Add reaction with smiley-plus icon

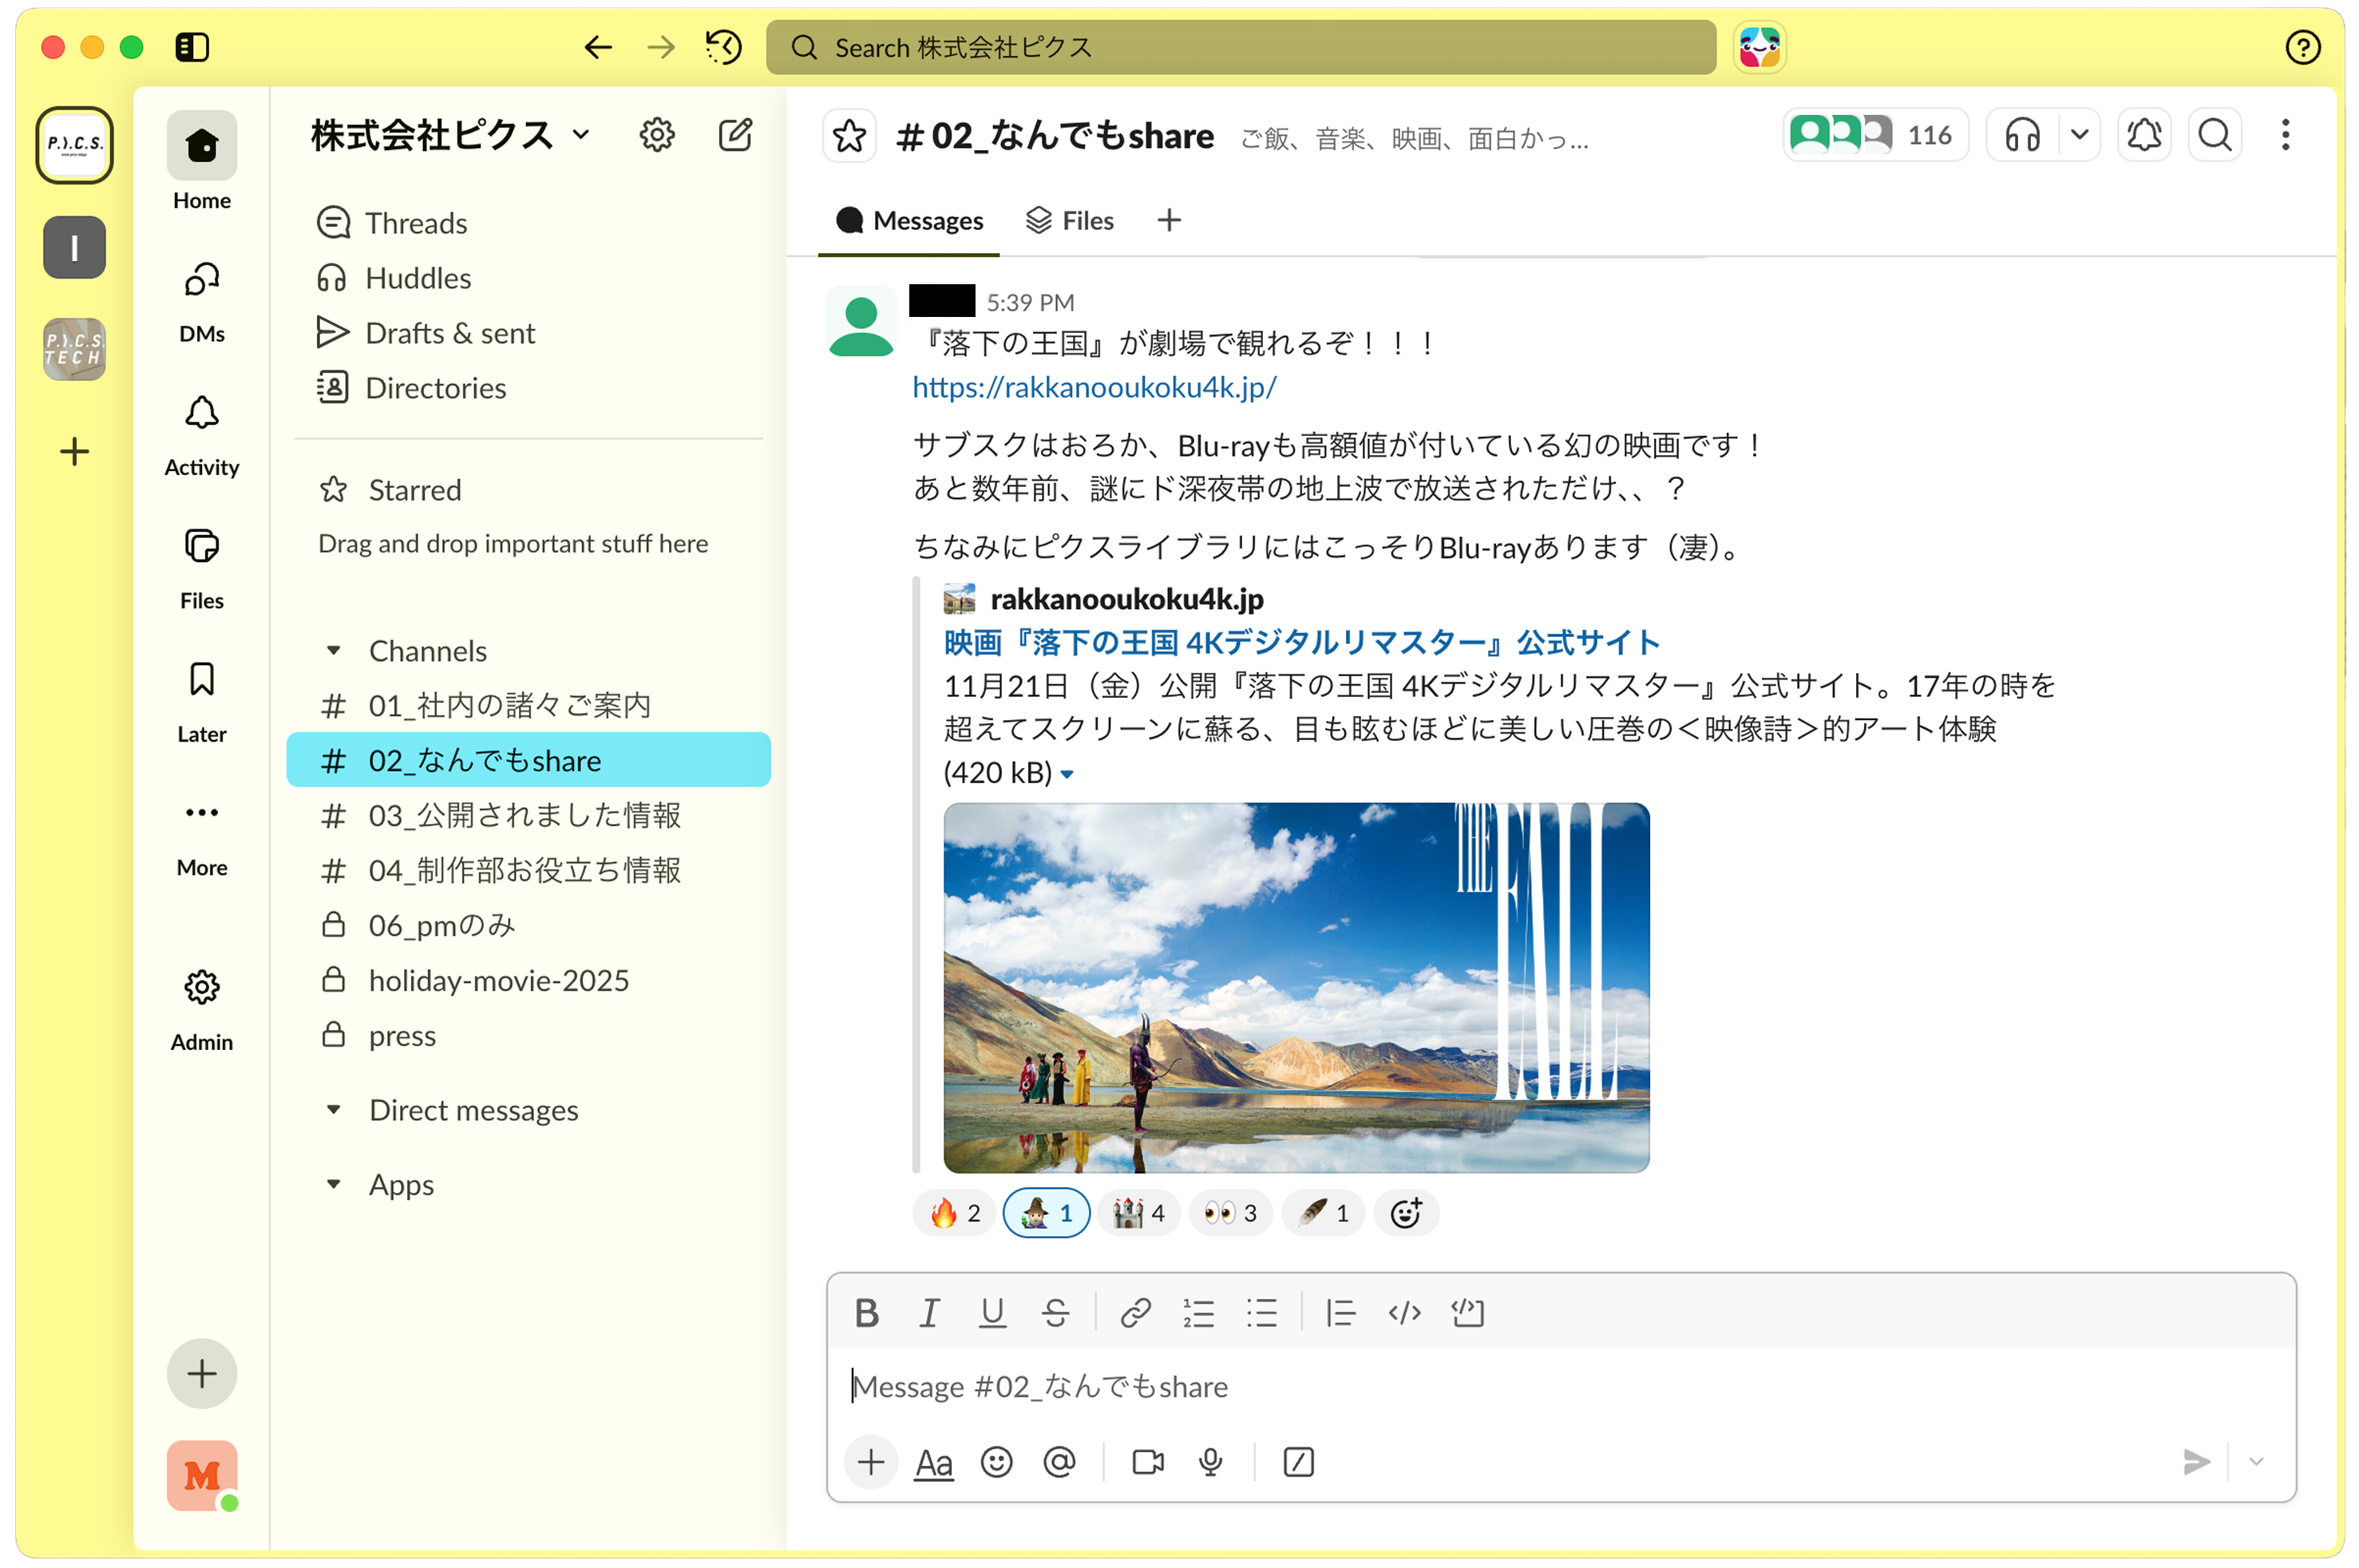point(1405,1214)
